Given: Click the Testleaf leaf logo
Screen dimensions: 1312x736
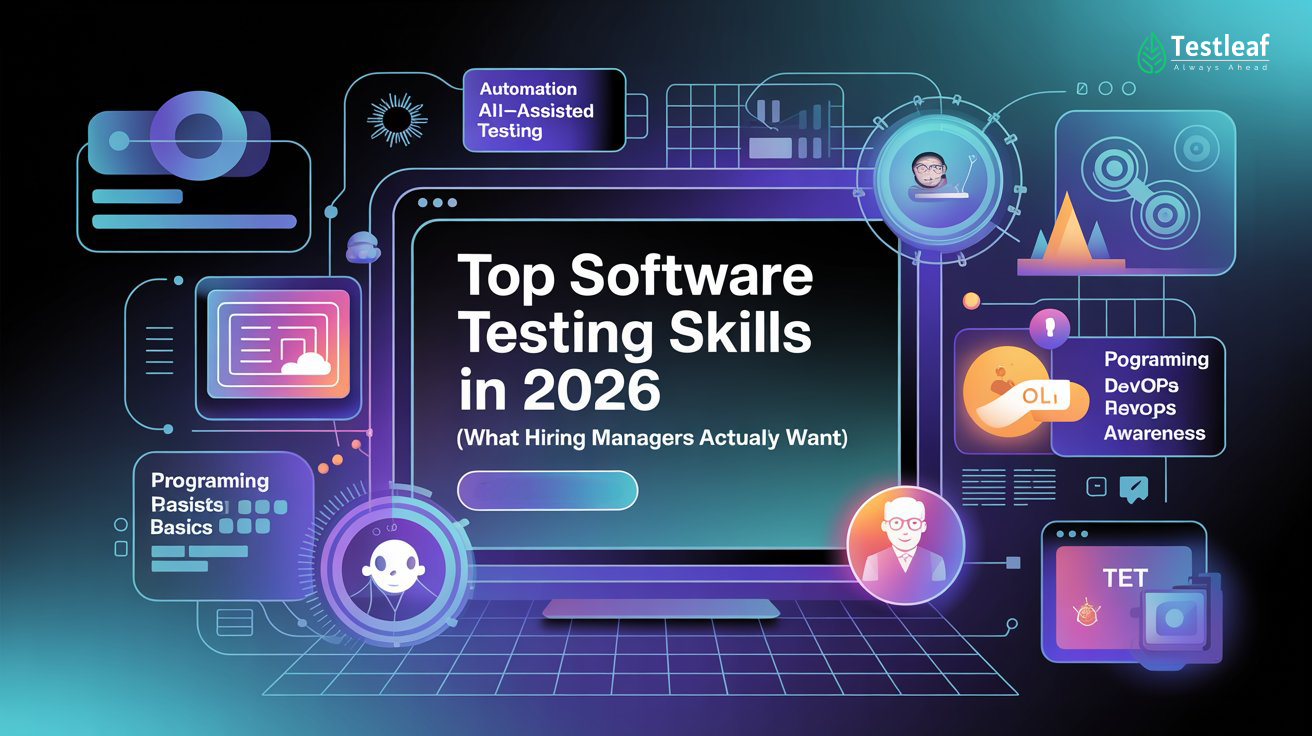Looking at the screenshot, I should pos(1153,53).
